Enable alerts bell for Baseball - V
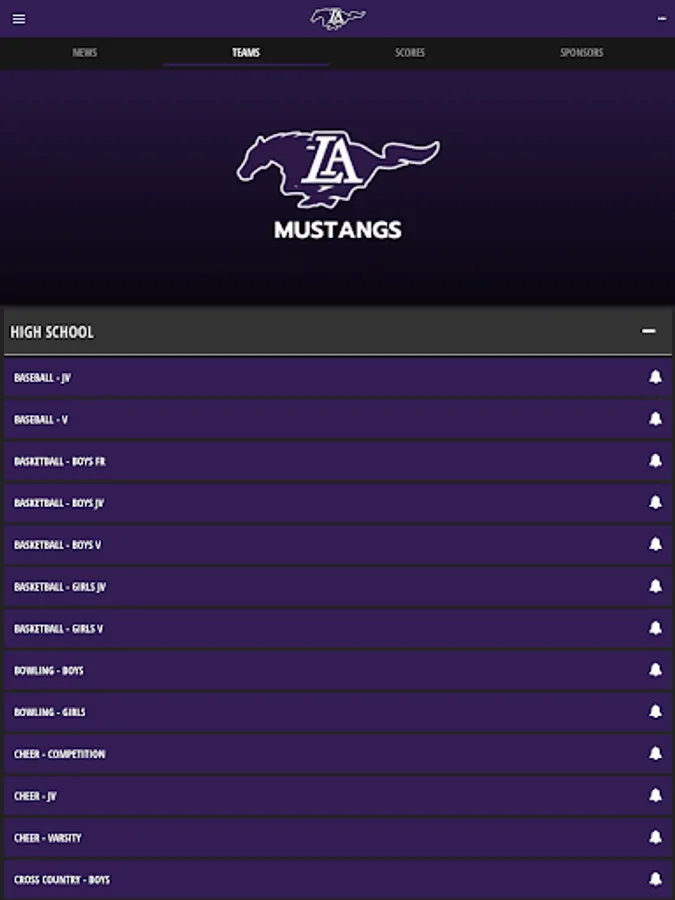675x900 pixels. click(655, 419)
